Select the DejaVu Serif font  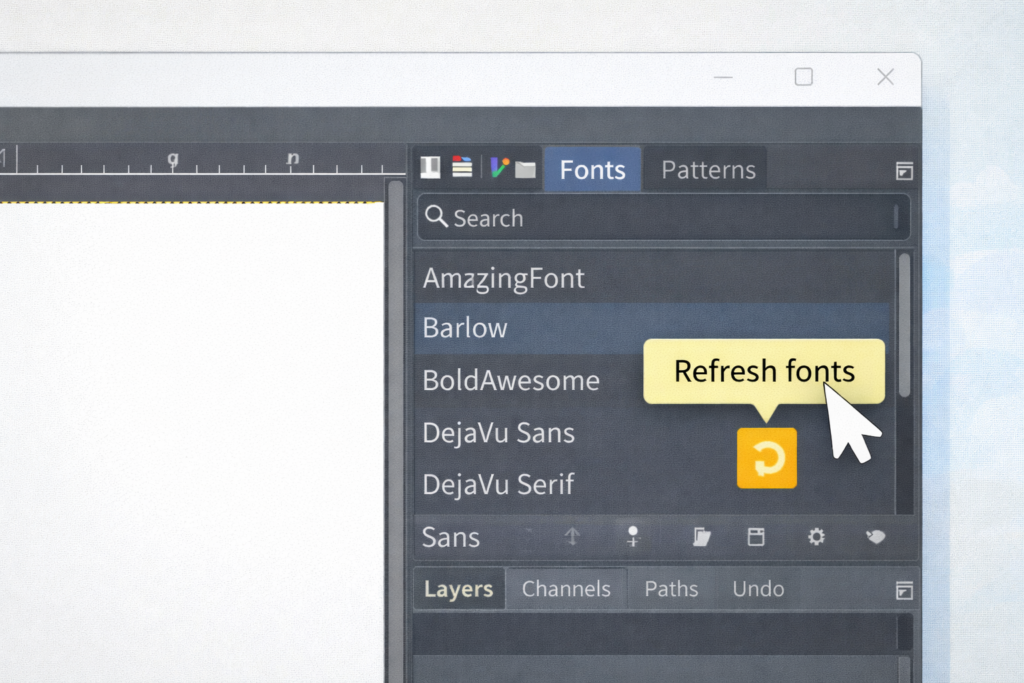tap(499, 485)
